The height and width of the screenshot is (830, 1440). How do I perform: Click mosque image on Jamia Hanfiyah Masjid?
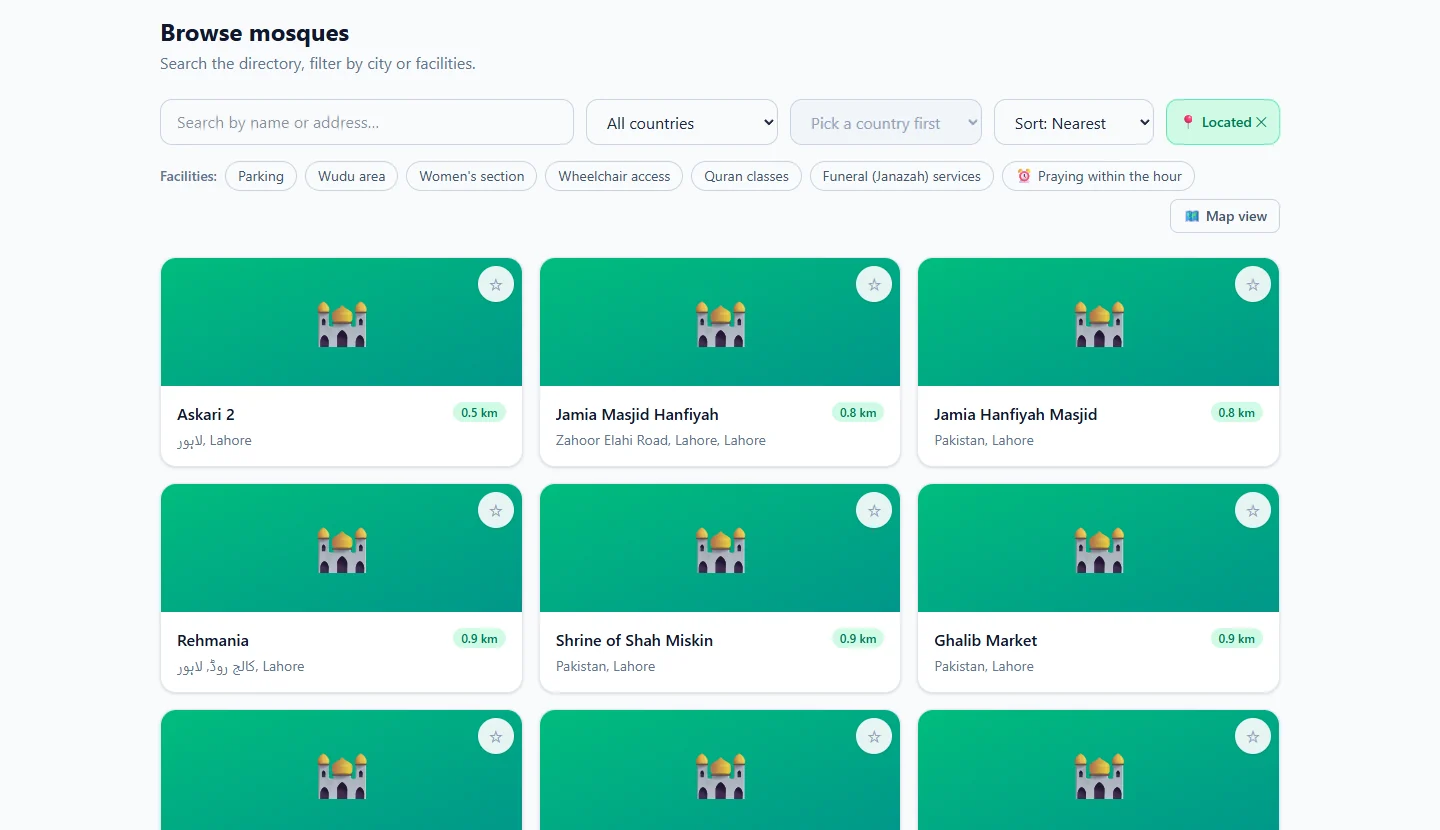click(1099, 324)
